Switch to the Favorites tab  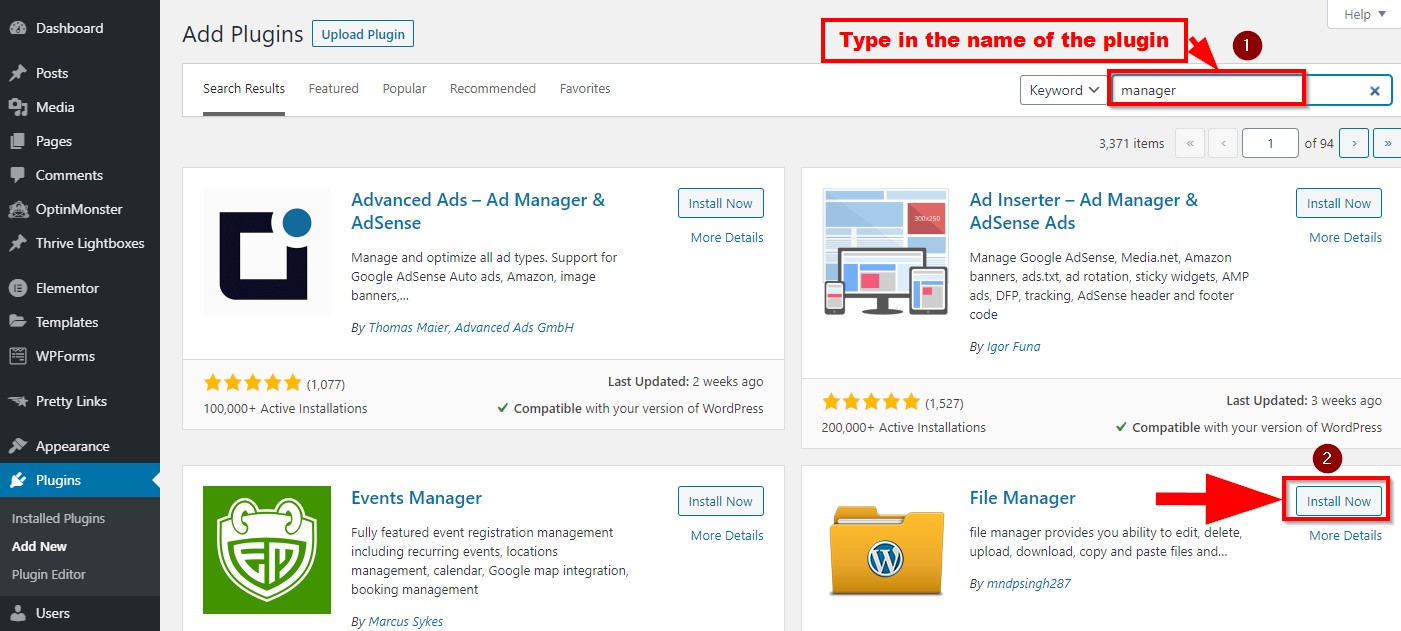click(x=585, y=89)
